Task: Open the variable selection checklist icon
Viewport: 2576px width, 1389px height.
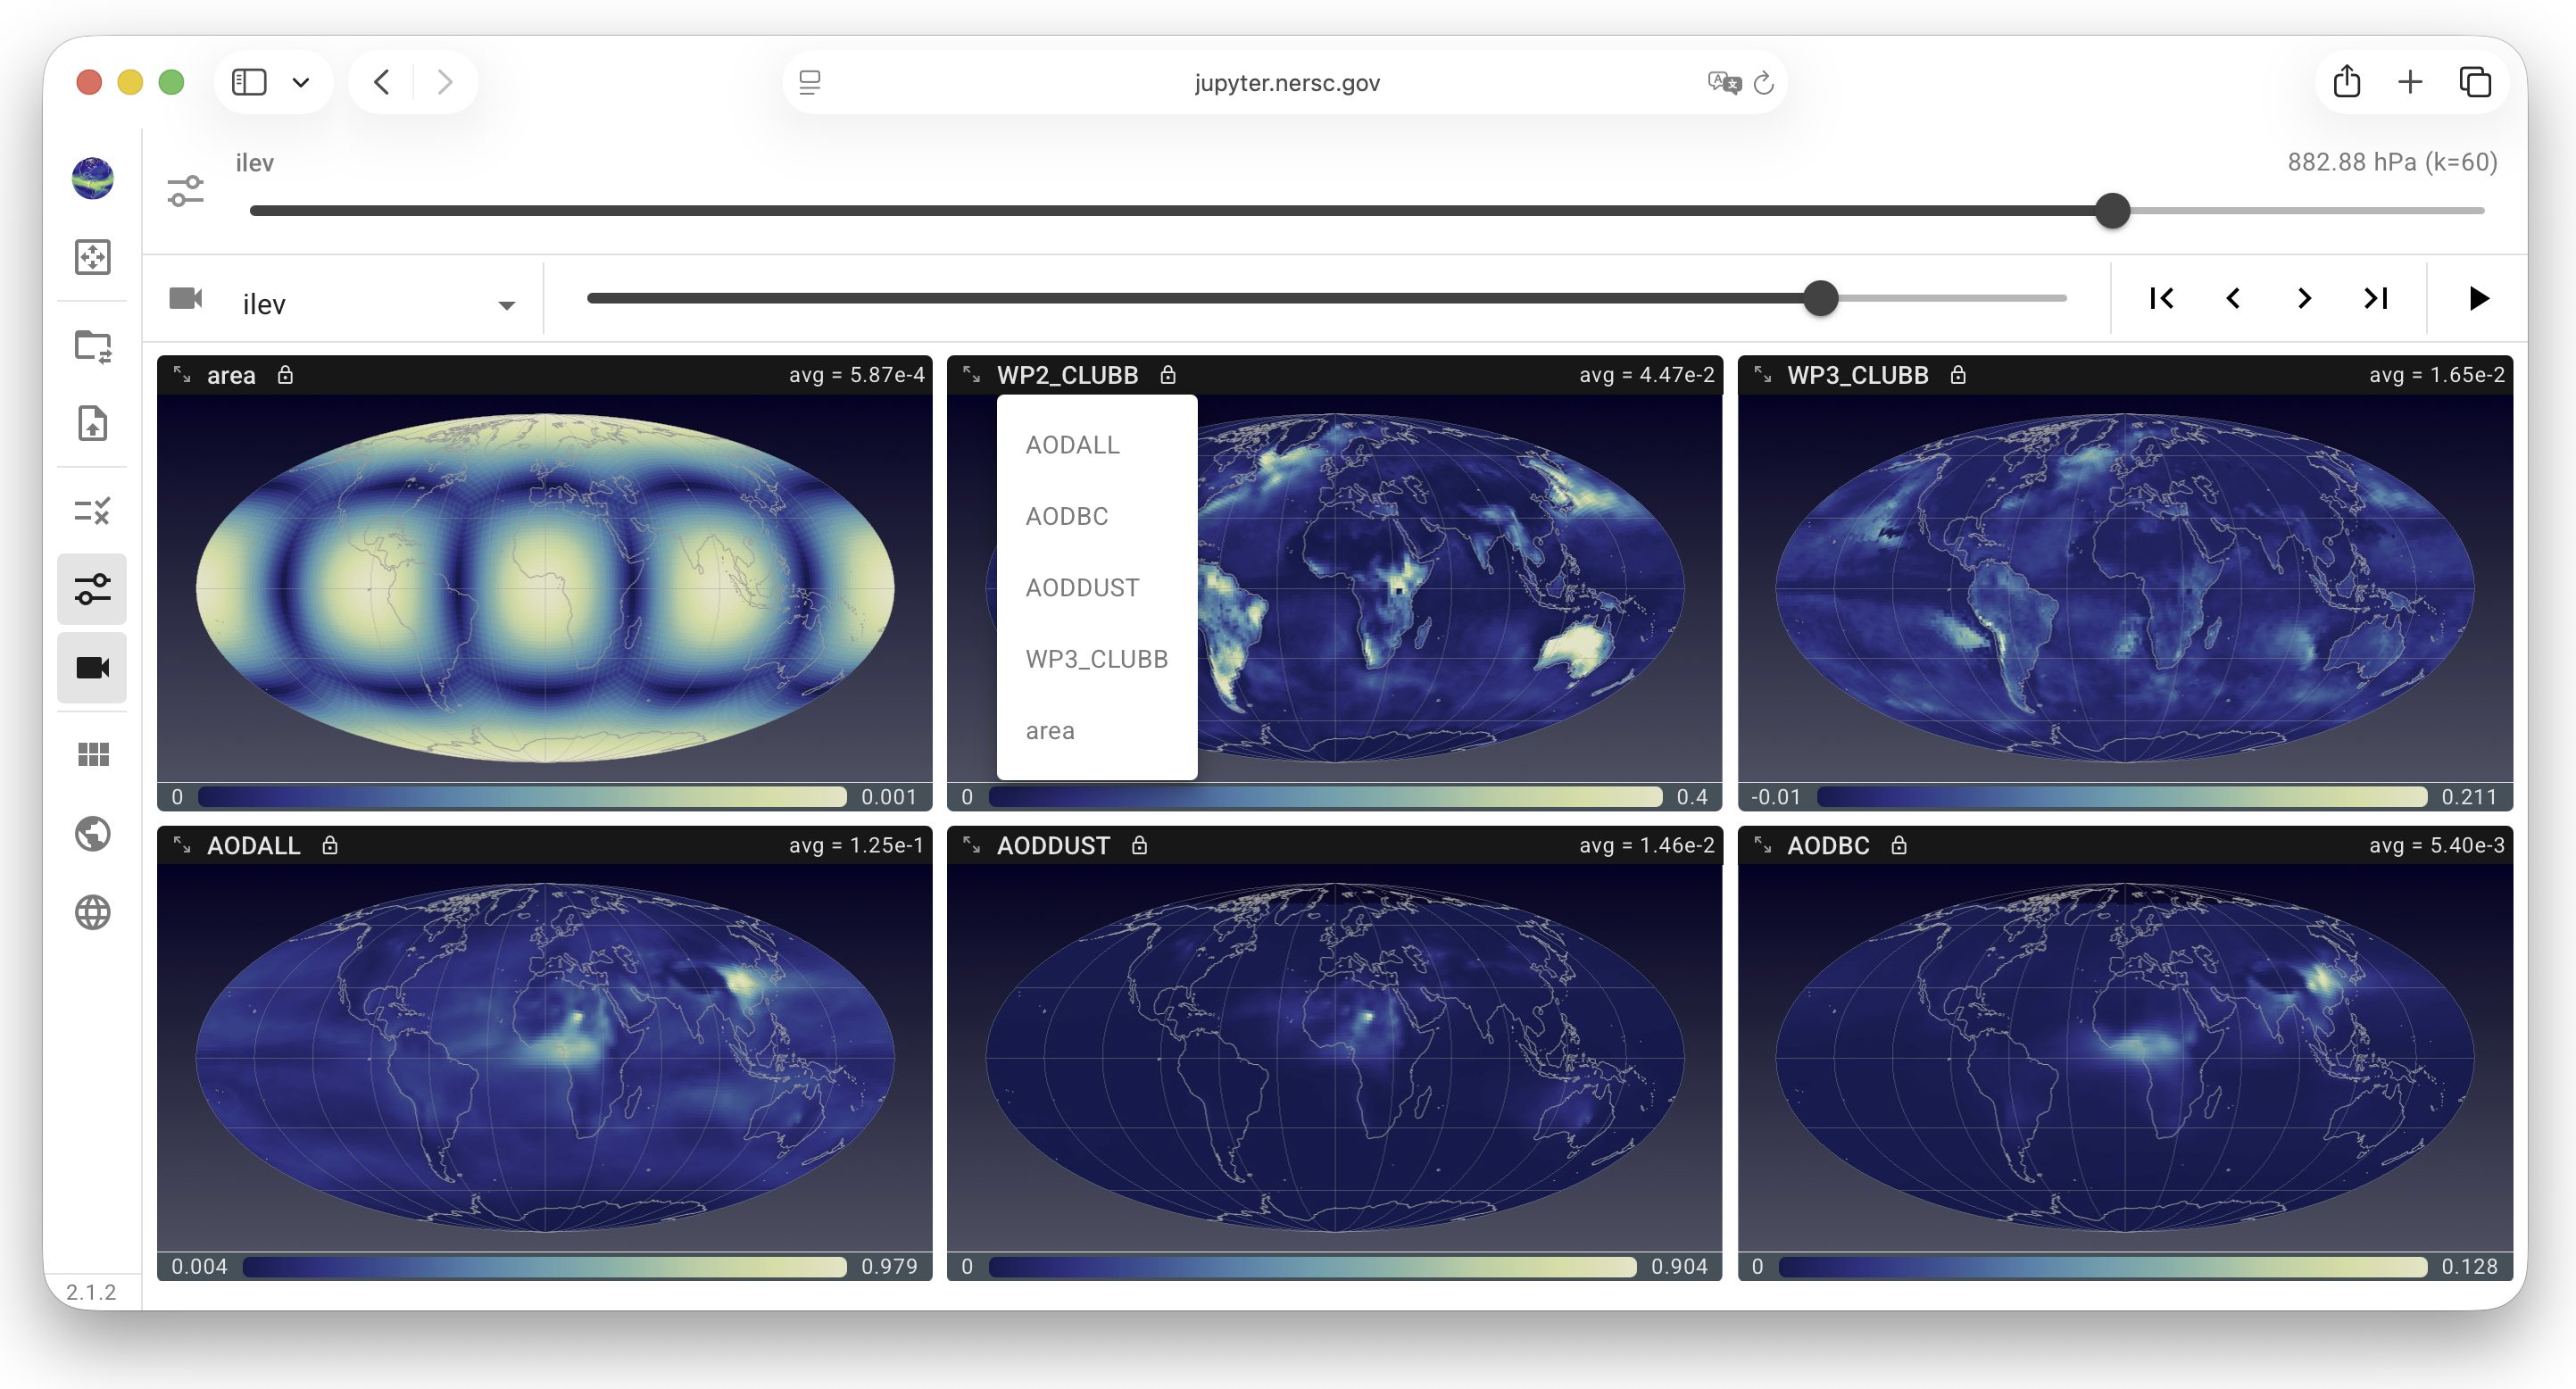Action: pos(92,511)
